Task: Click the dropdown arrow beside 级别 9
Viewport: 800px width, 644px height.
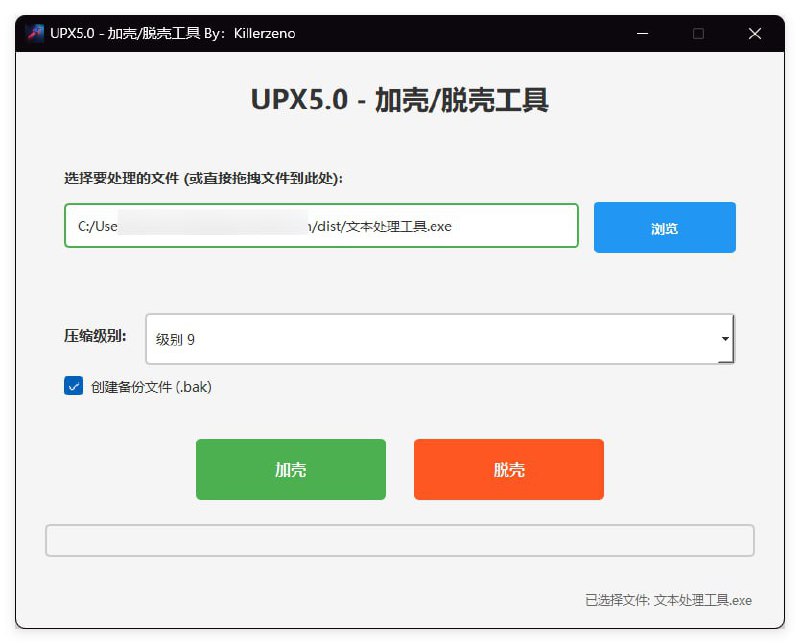Action: tap(725, 339)
